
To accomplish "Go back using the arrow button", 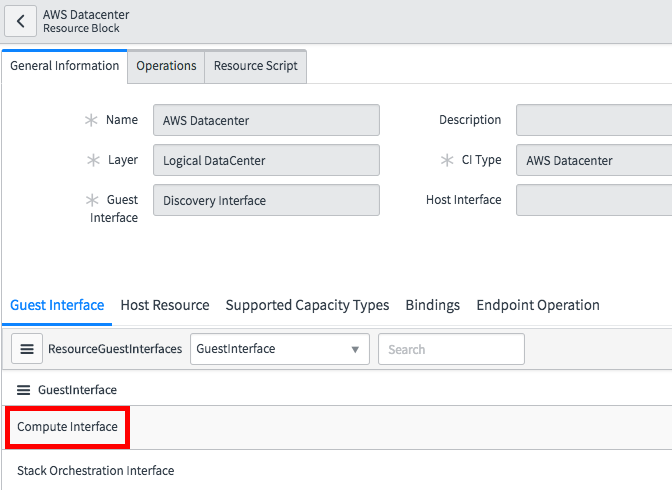I will (x=20, y=21).
